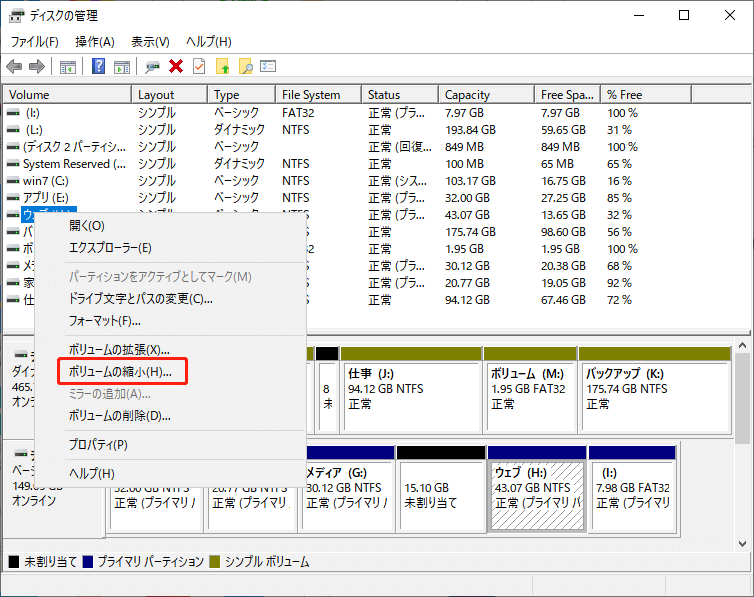The width and height of the screenshot is (754, 597).
Task: Click the folder with magnifier toolbar icon
Action: point(245,67)
